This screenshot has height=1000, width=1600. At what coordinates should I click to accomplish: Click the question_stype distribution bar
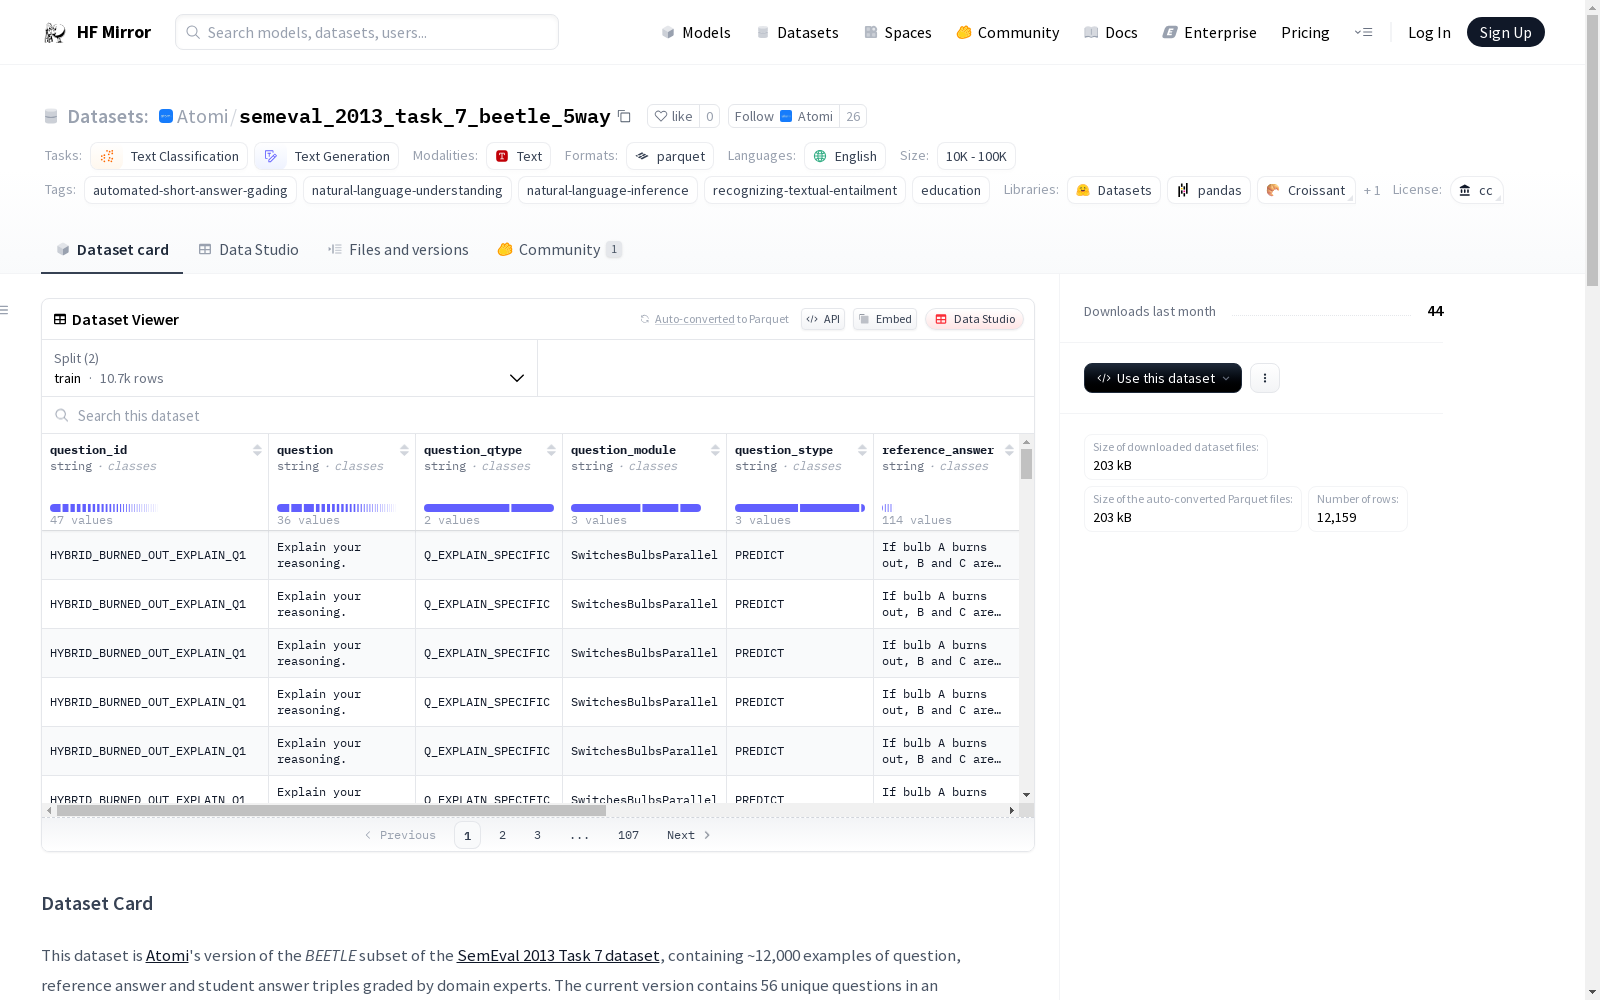(800, 508)
